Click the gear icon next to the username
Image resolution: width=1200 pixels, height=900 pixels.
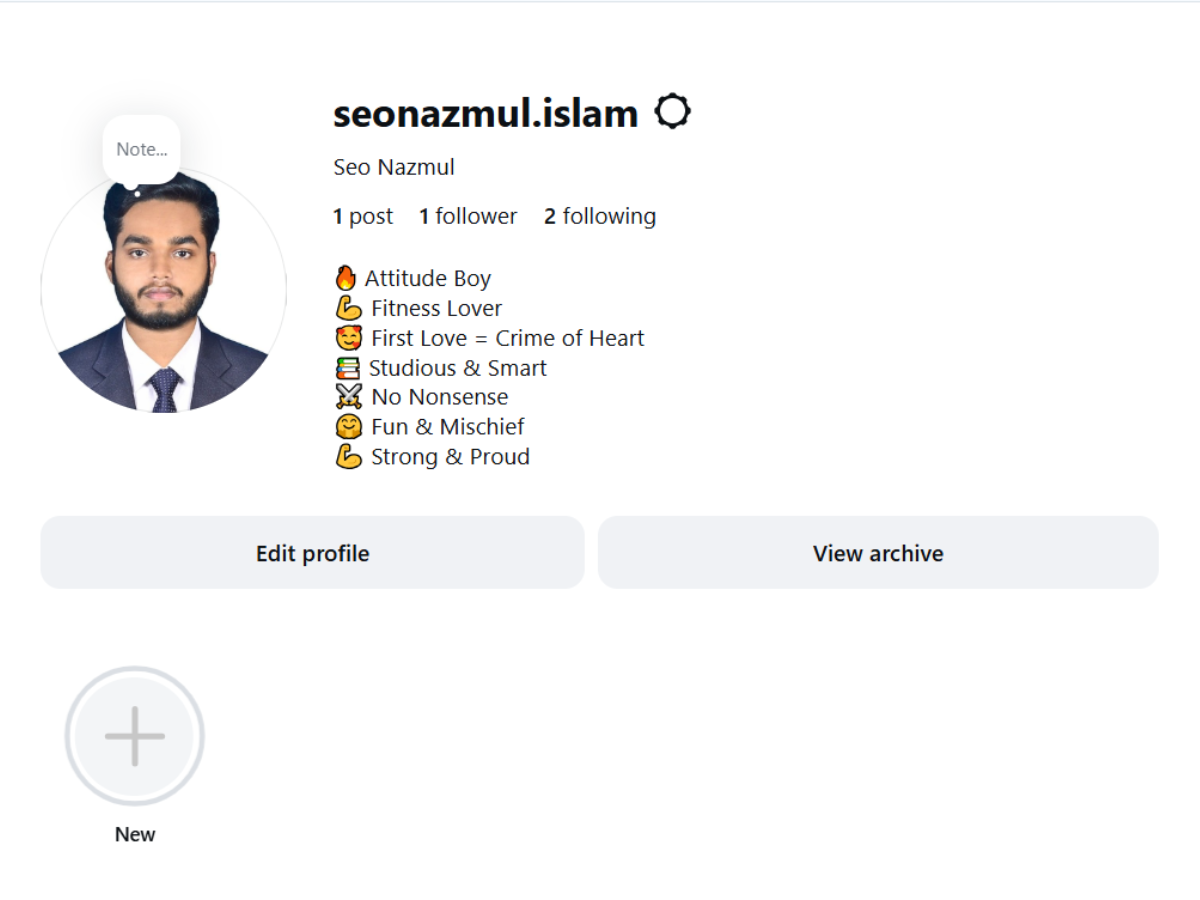(674, 112)
